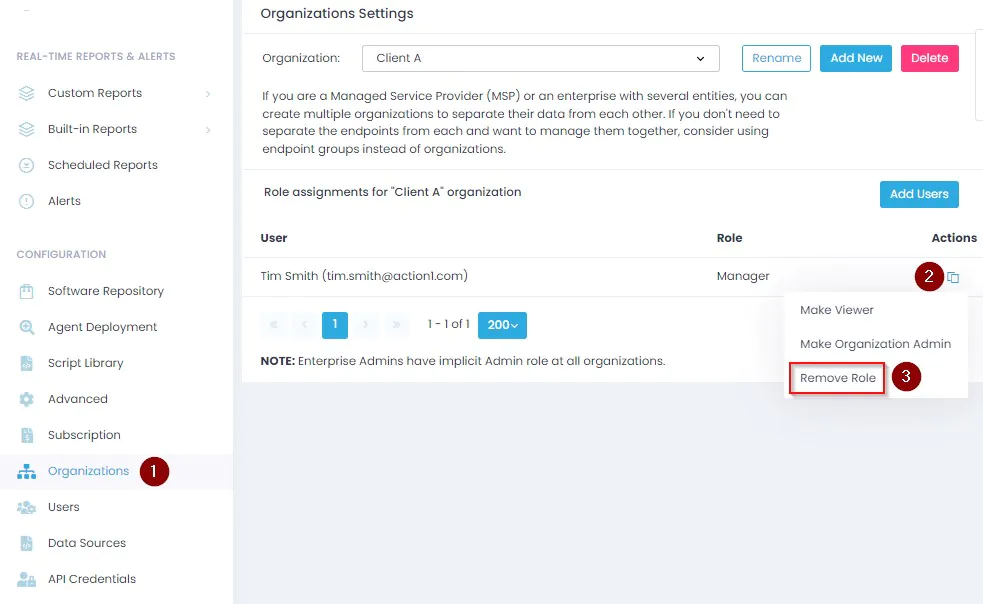Click the Rename button
Screen dimensions: 983x604
coord(776,58)
